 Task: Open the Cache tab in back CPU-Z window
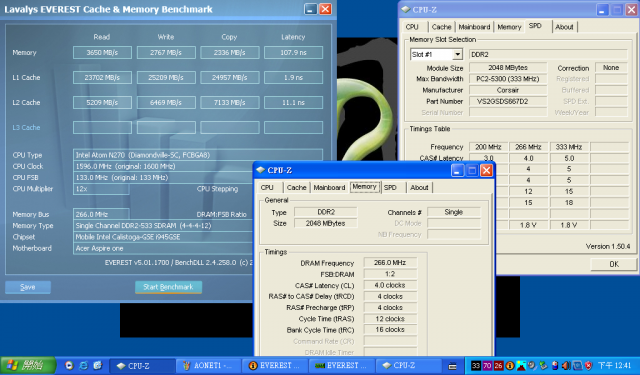[442, 27]
